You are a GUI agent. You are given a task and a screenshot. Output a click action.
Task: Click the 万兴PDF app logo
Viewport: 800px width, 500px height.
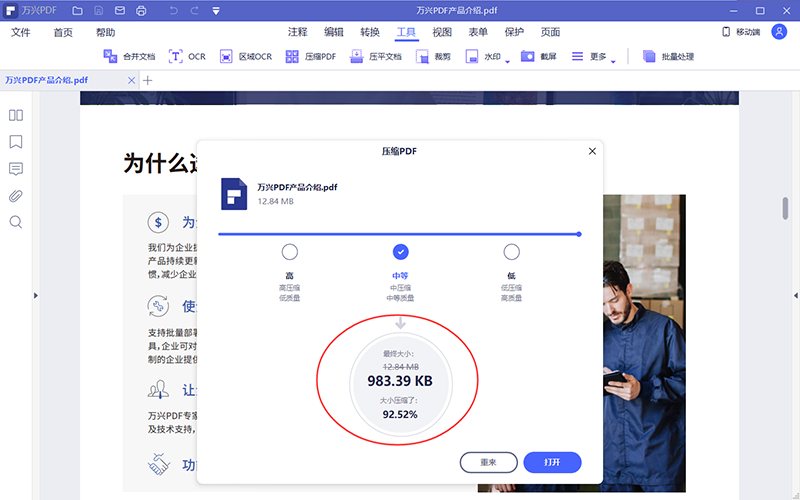tap(10, 11)
